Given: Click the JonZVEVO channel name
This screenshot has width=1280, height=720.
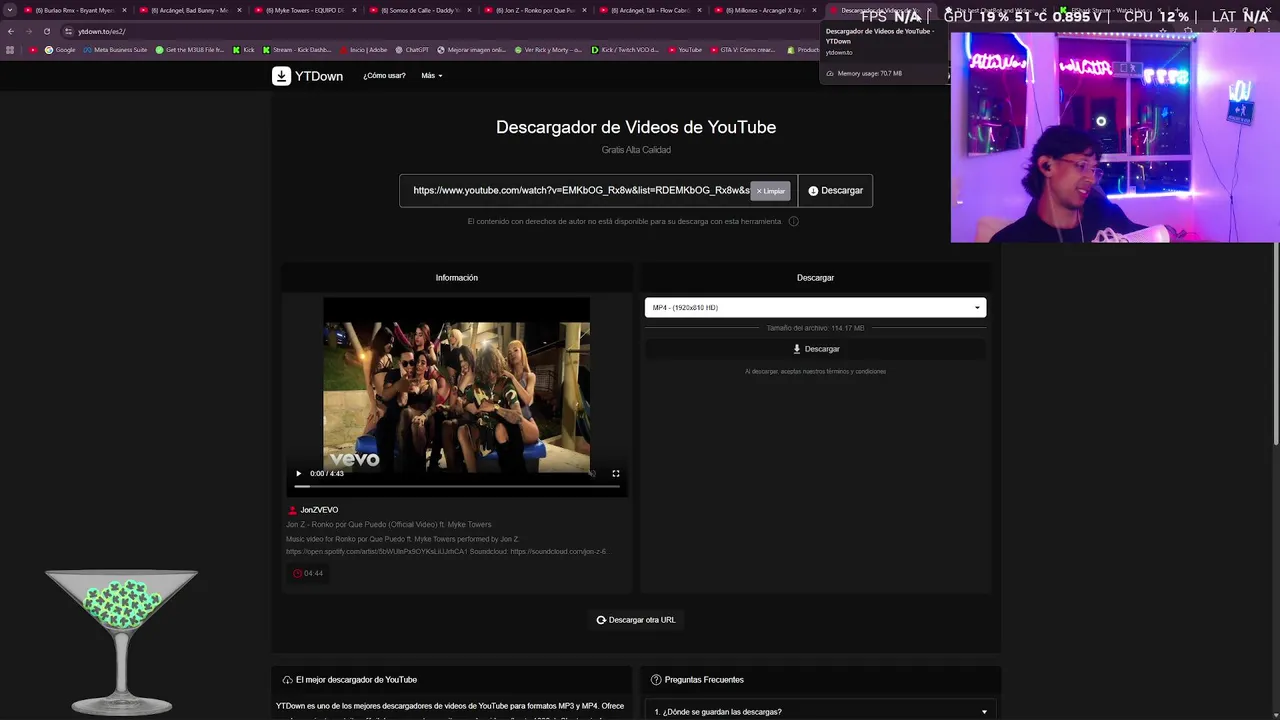Looking at the screenshot, I should (x=319, y=510).
